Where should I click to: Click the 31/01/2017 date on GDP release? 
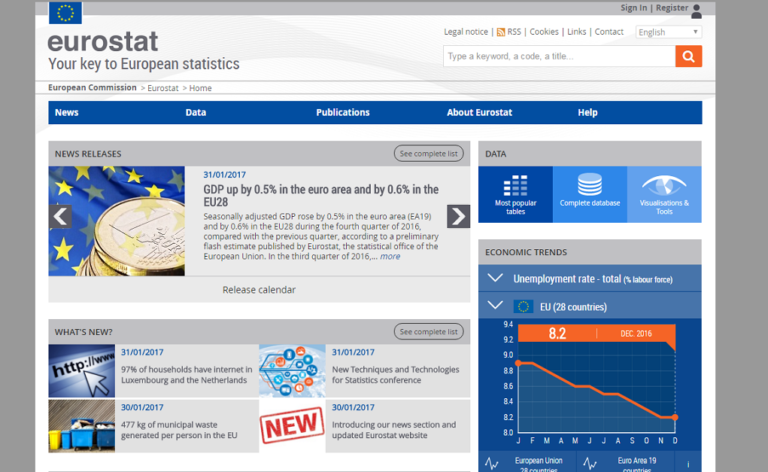click(225, 175)
